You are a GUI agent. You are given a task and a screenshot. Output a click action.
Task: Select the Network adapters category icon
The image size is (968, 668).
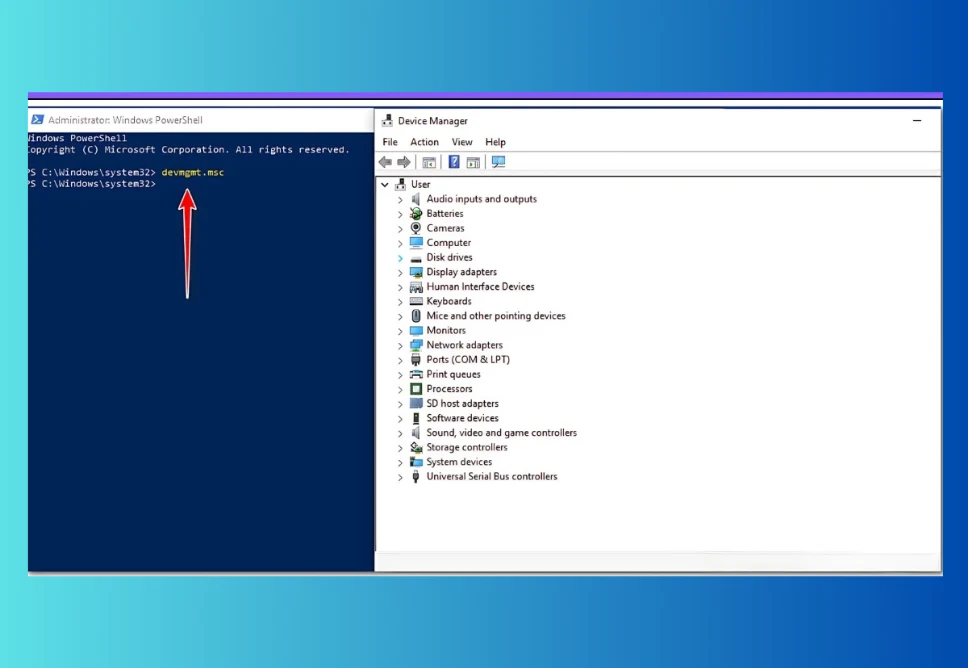point(416,345)
